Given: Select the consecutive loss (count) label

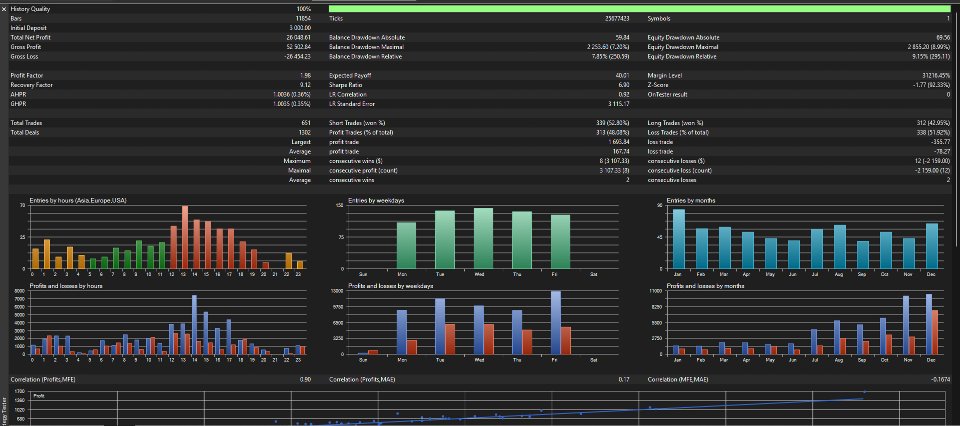Looking at the screenshot, I should coord(677,170).
